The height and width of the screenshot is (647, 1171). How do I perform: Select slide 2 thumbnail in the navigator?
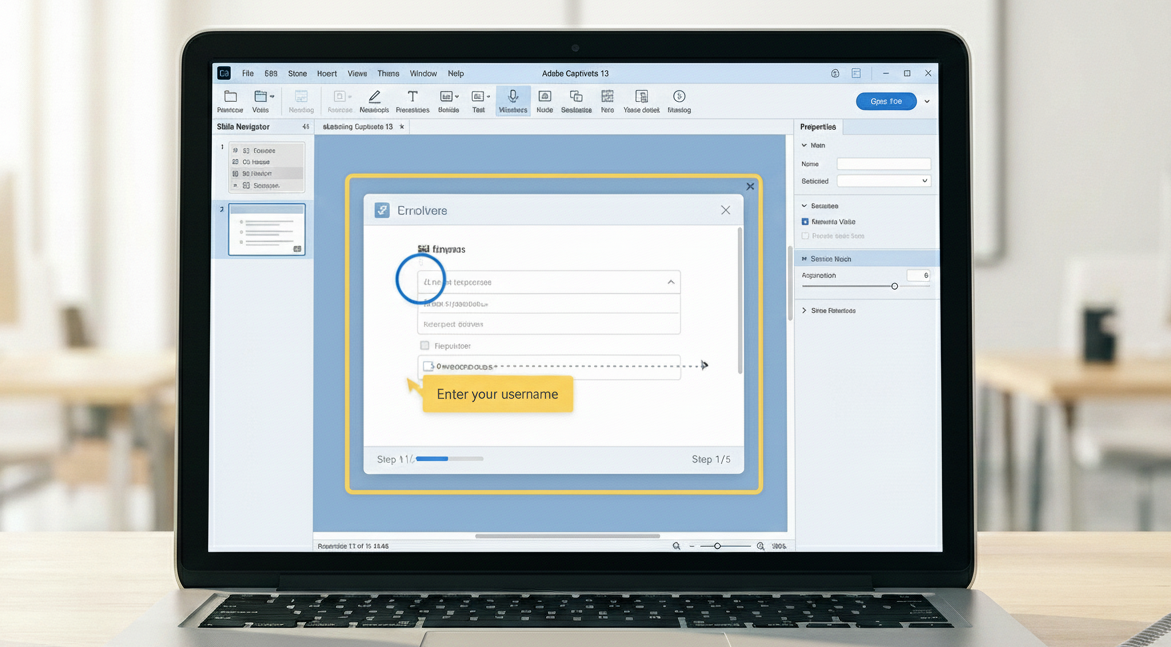coord(267,229)
